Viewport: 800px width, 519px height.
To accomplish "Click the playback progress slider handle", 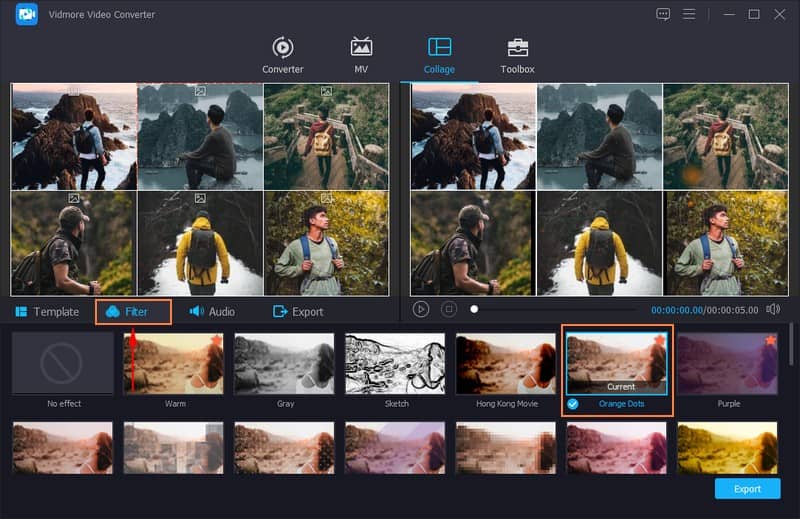I will coord(474,310).
